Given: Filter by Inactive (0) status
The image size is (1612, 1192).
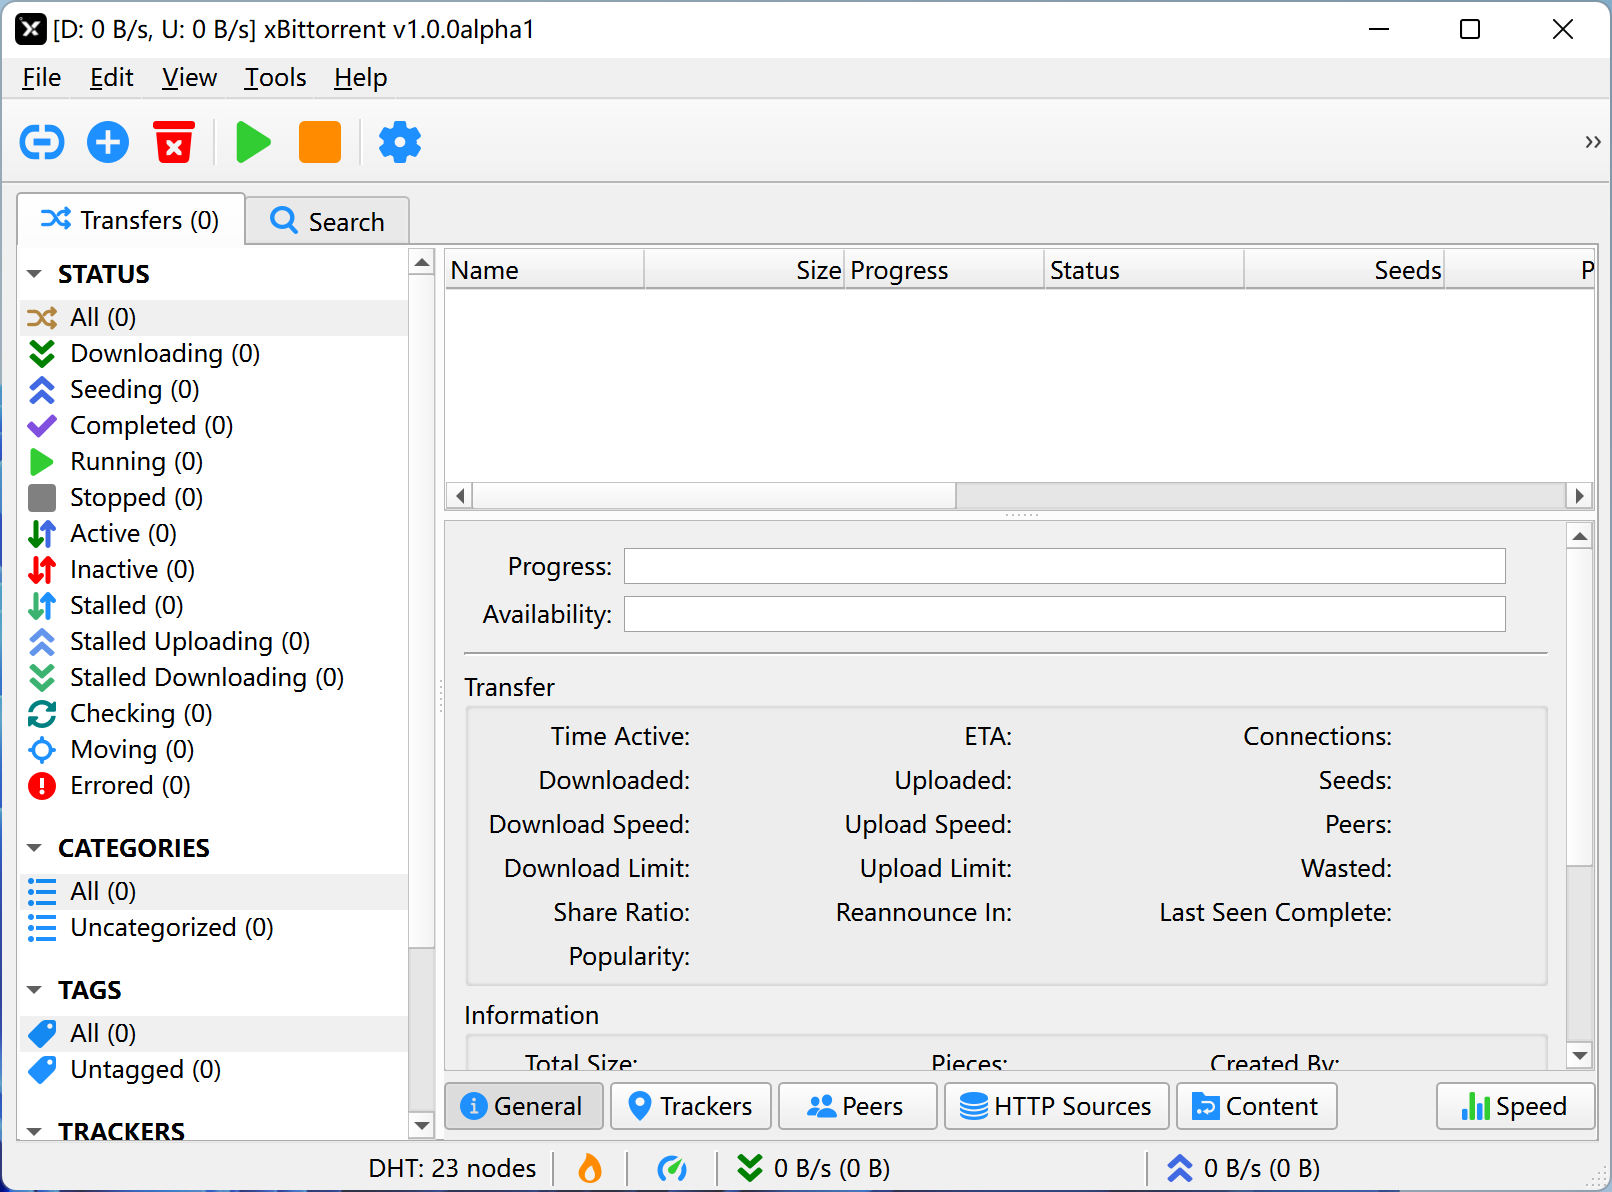Looking at the screenshot, I should (213, 570).
